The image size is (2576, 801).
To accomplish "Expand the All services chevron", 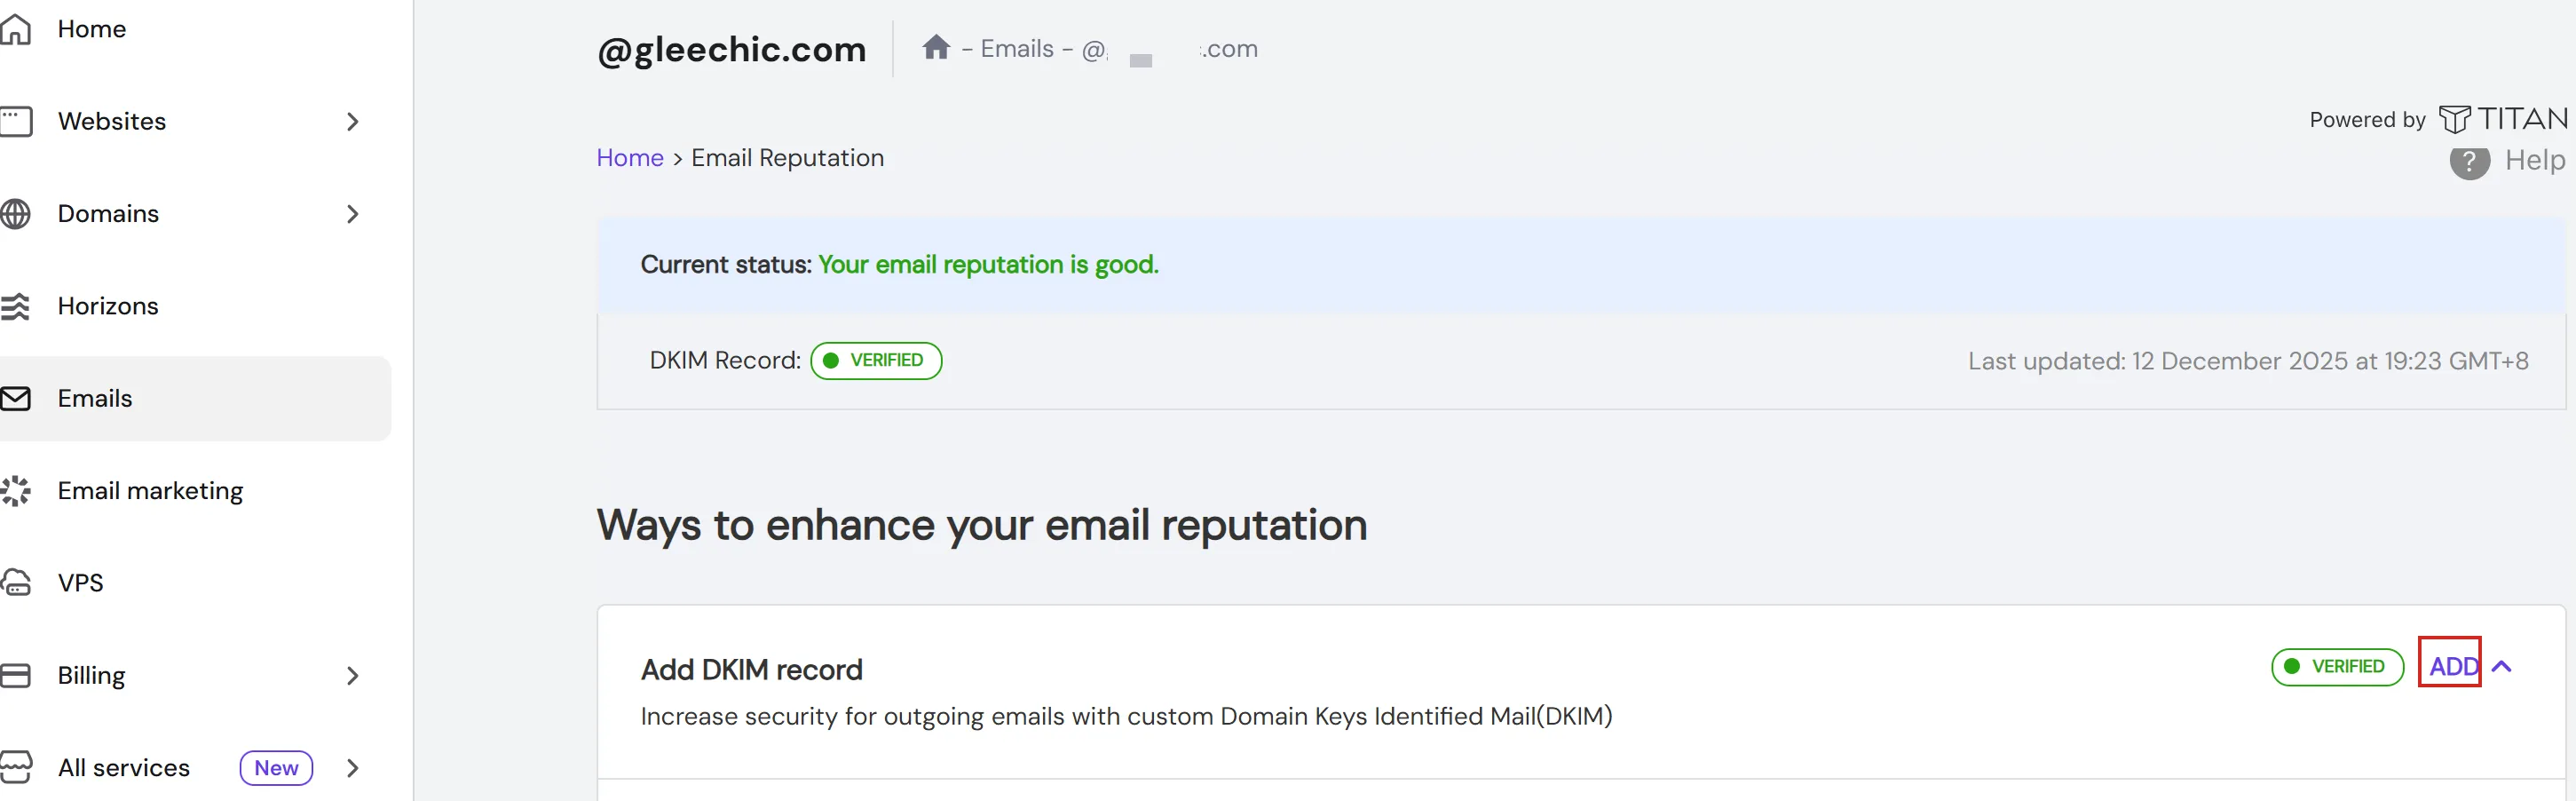I will point(352,768).
